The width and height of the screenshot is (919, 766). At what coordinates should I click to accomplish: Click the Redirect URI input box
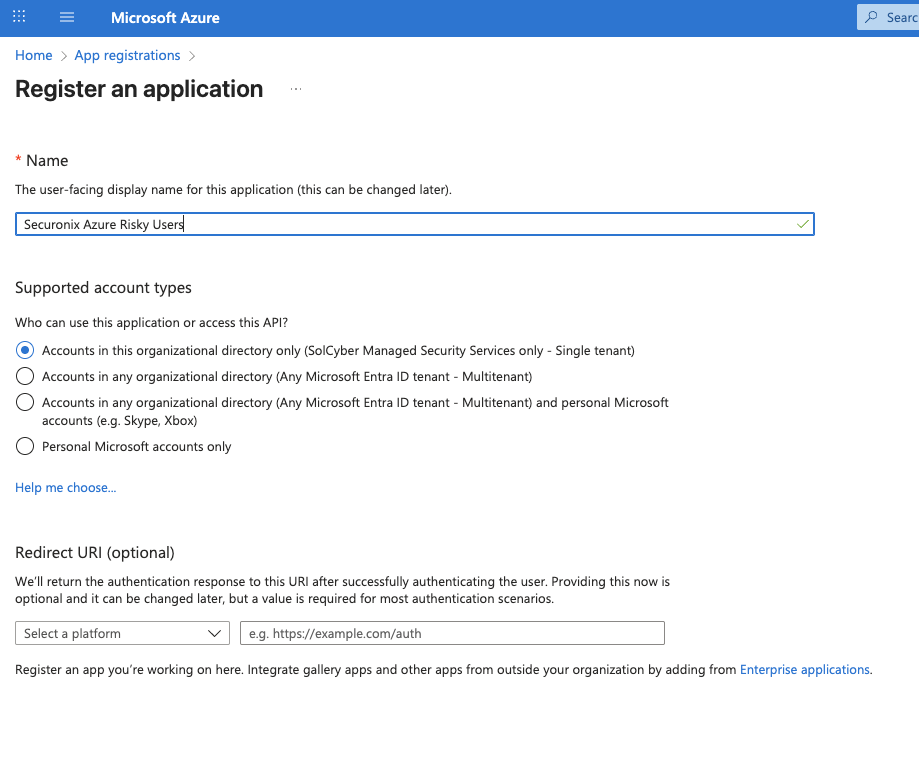452,633
